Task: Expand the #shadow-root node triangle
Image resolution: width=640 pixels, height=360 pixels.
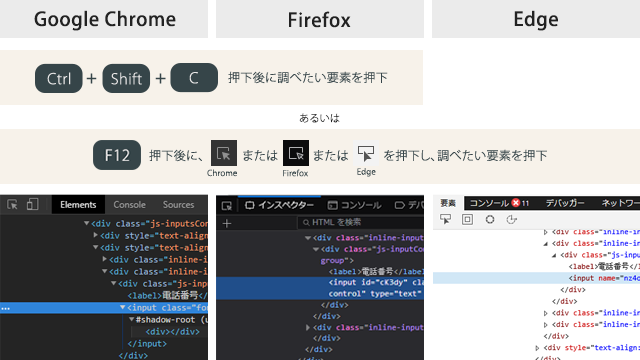Action: [x=131, y=319]
